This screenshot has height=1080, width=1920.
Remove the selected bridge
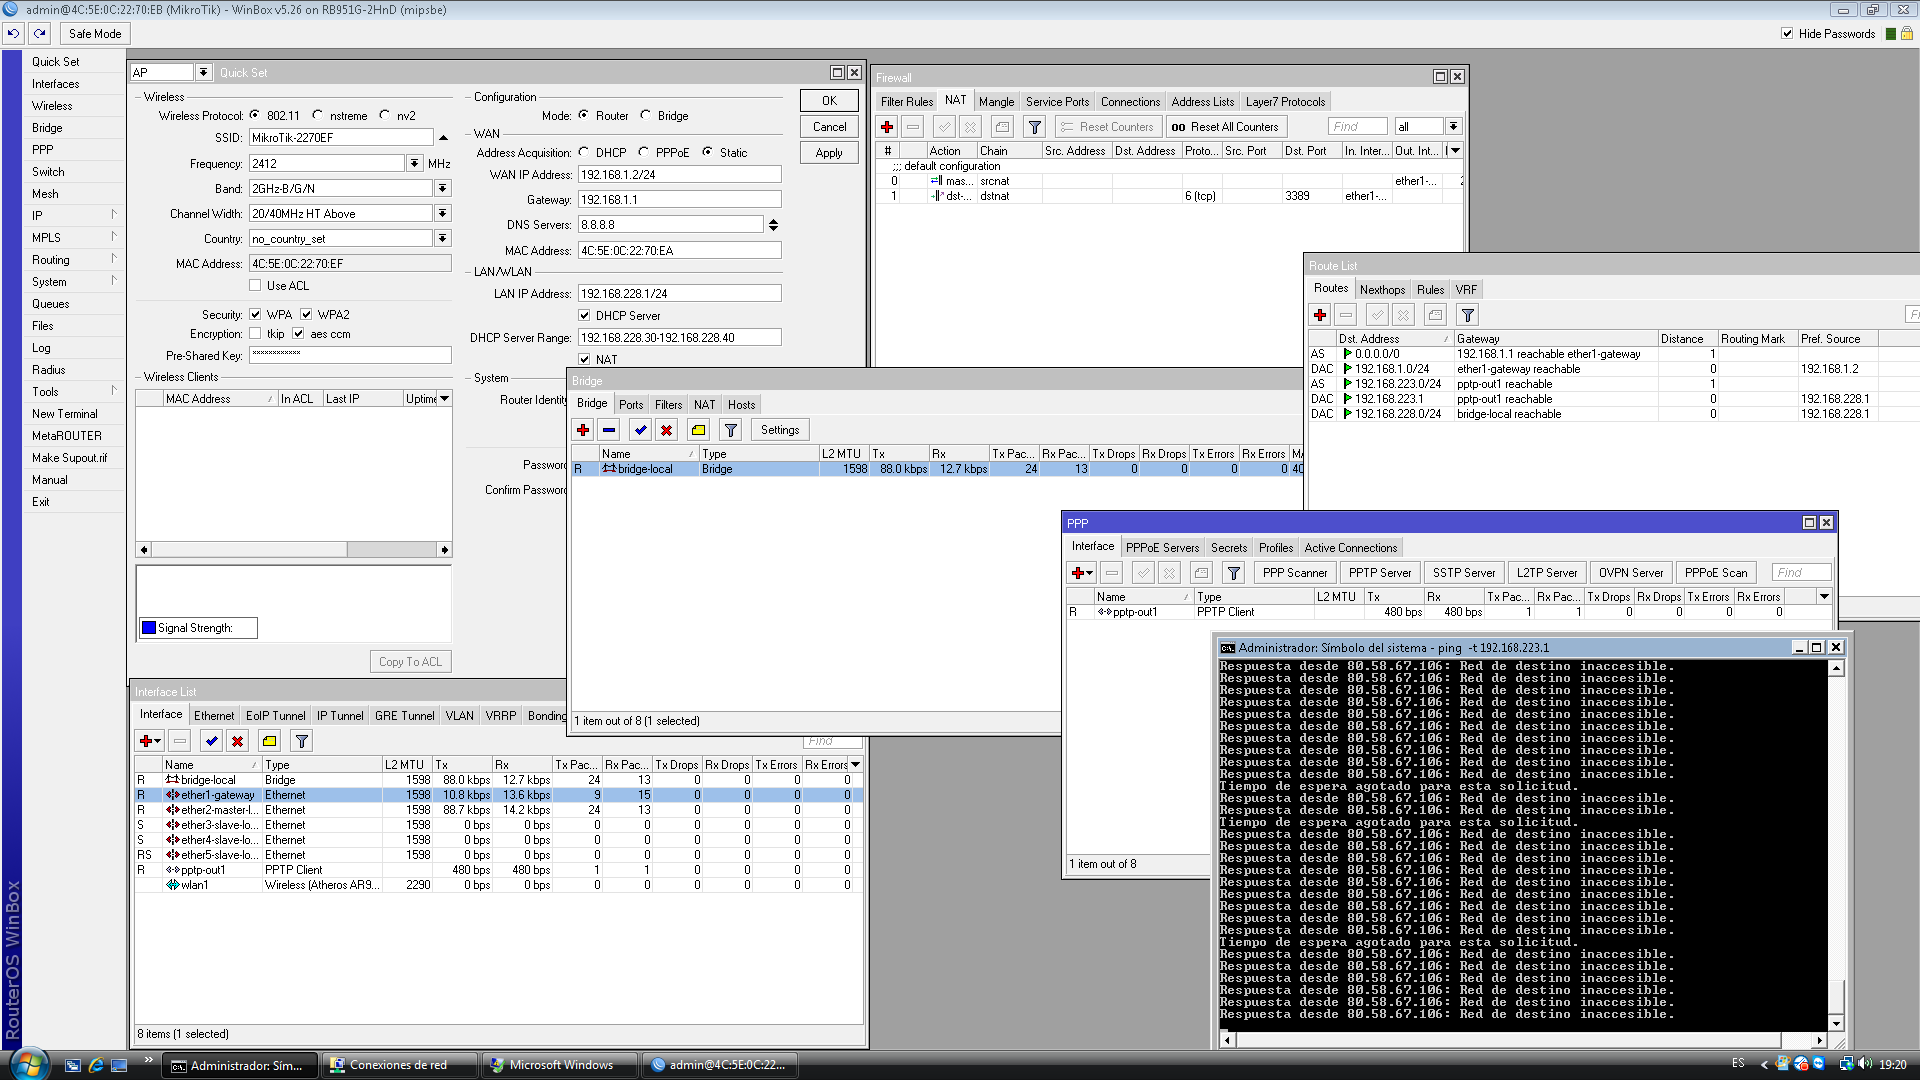(x=609, y=430)
